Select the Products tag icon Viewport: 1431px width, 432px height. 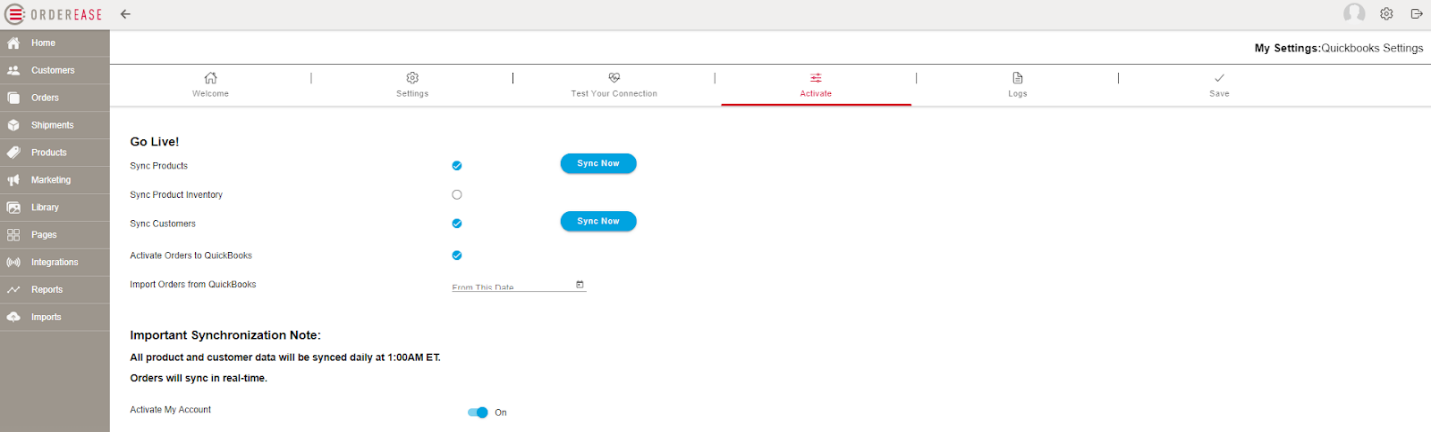(x=14, y=153)
